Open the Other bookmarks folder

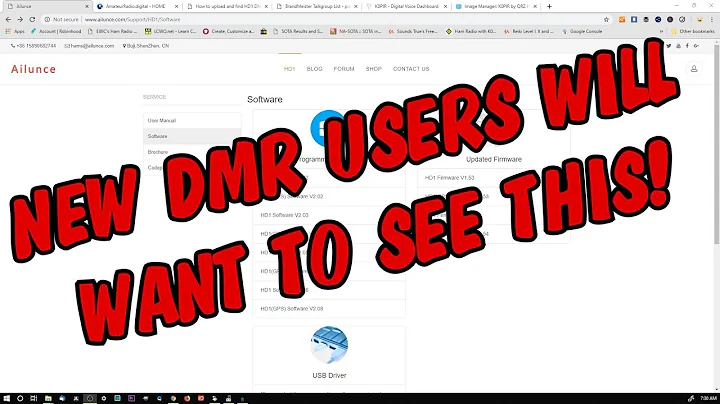(x=693, y=31)
